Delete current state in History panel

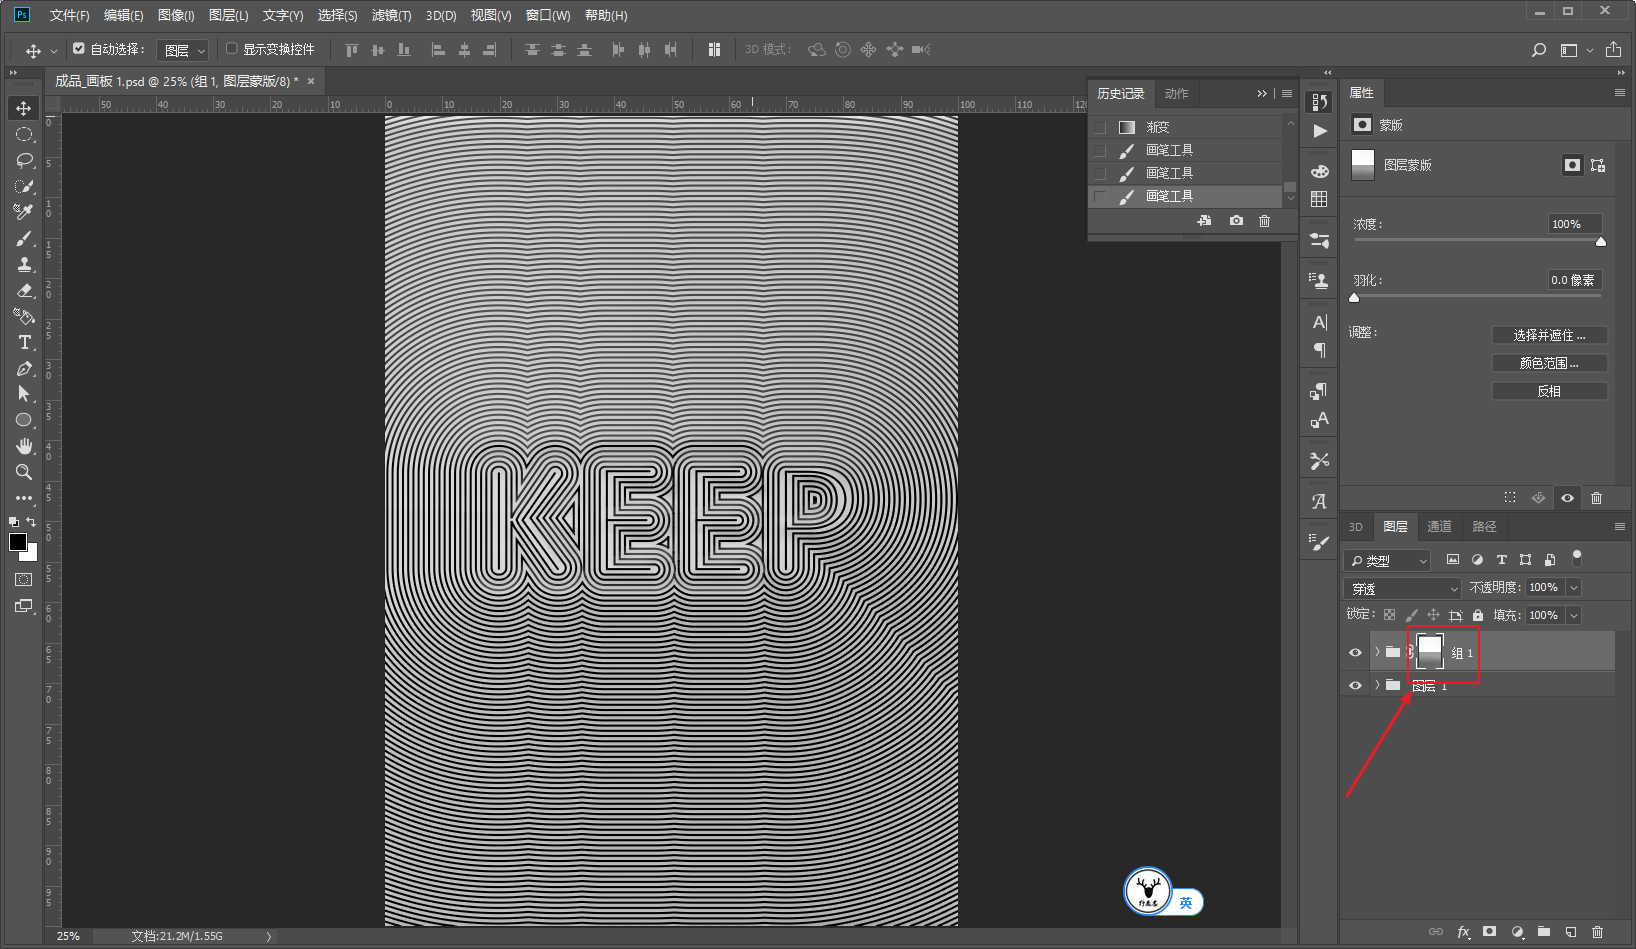coord(1264,221)
